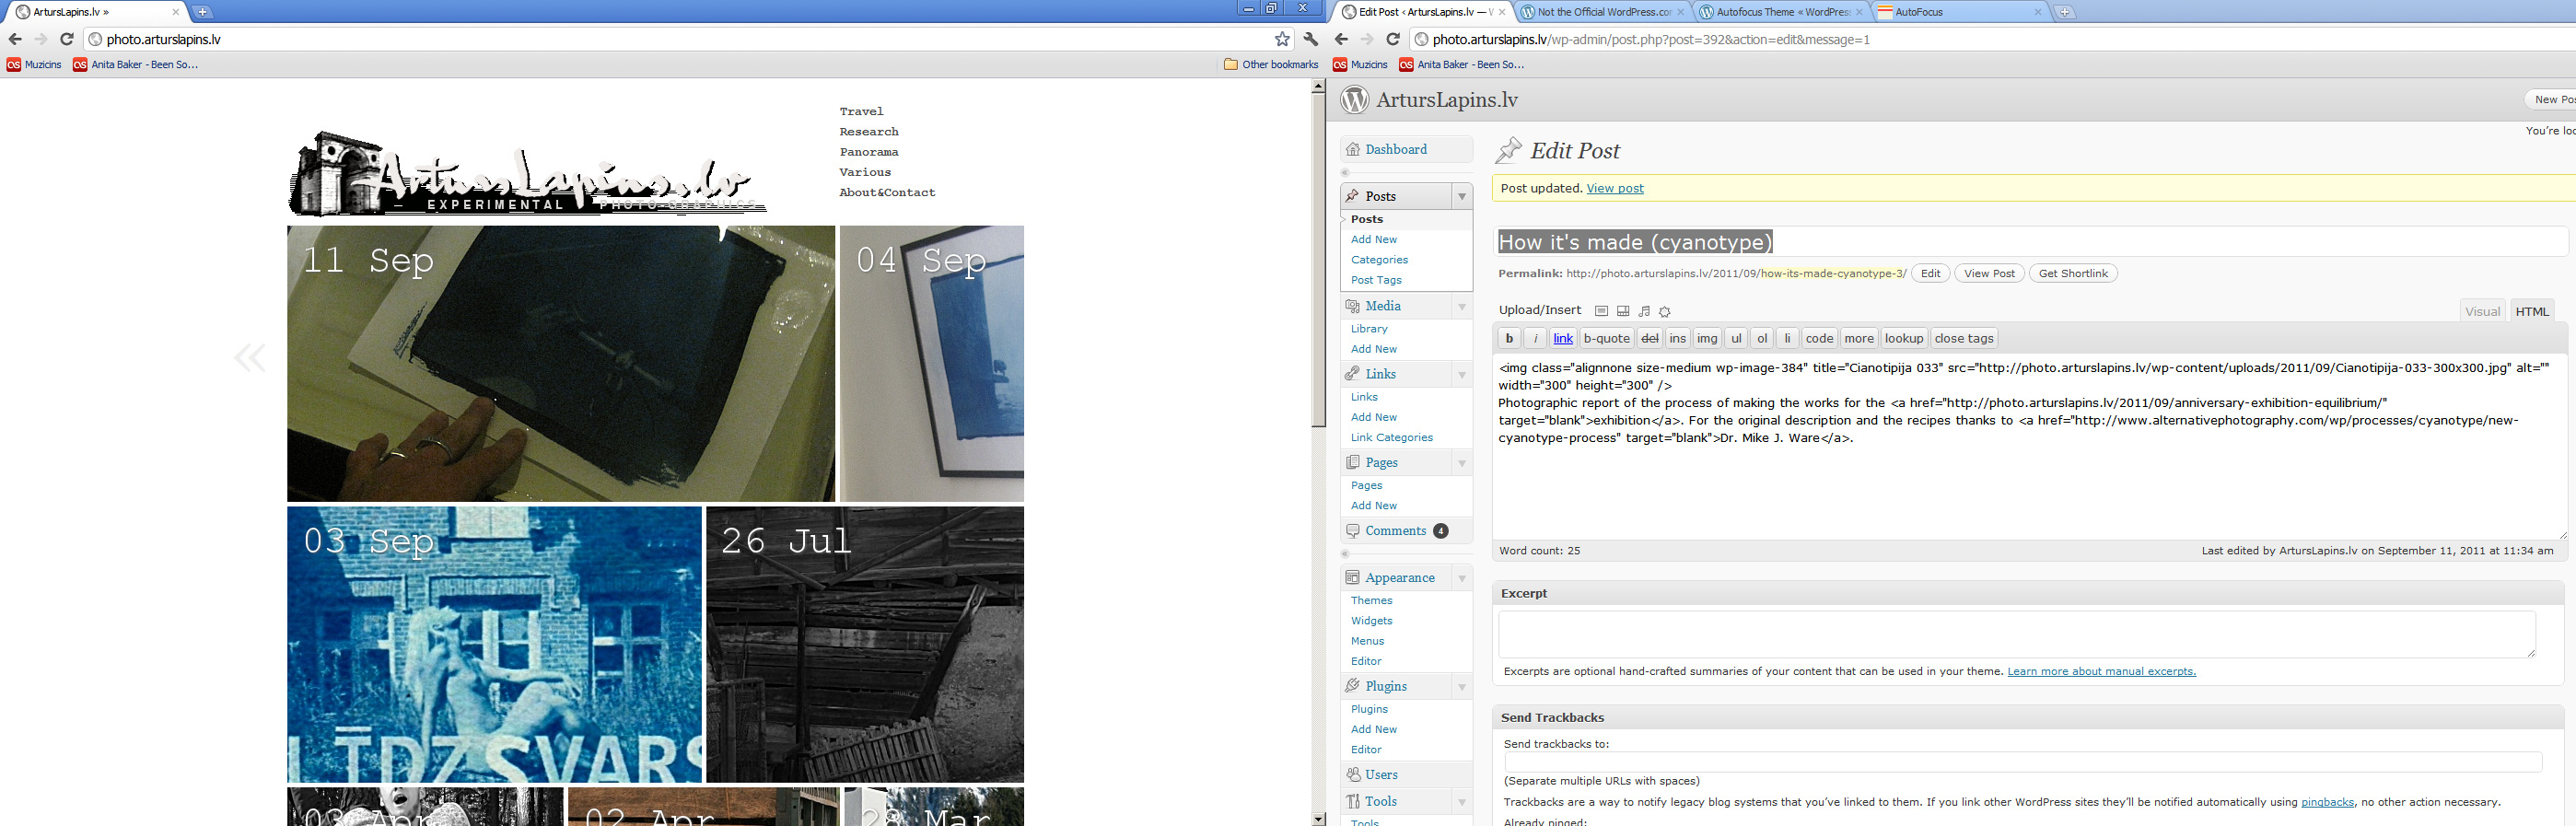
Task: Click the Add an Image upload icon
Action: click(x=1601, y=311)
